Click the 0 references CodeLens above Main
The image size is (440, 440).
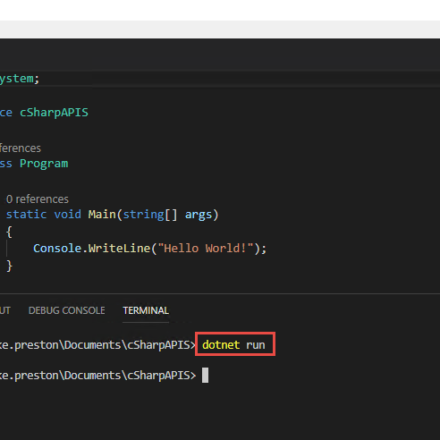pyautogui.click(x=37, y=199)
